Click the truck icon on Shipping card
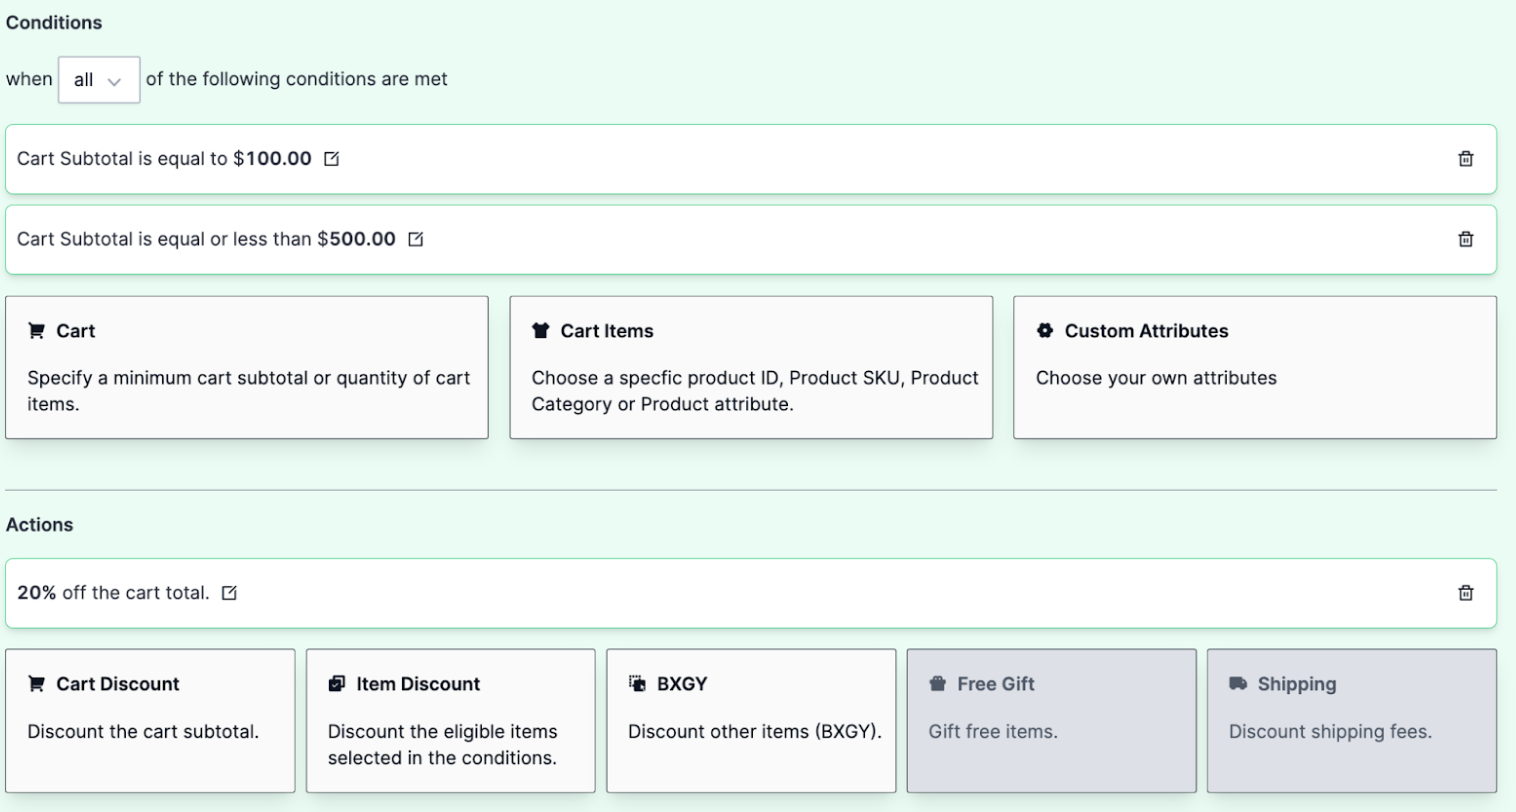 click(1238, 684)
